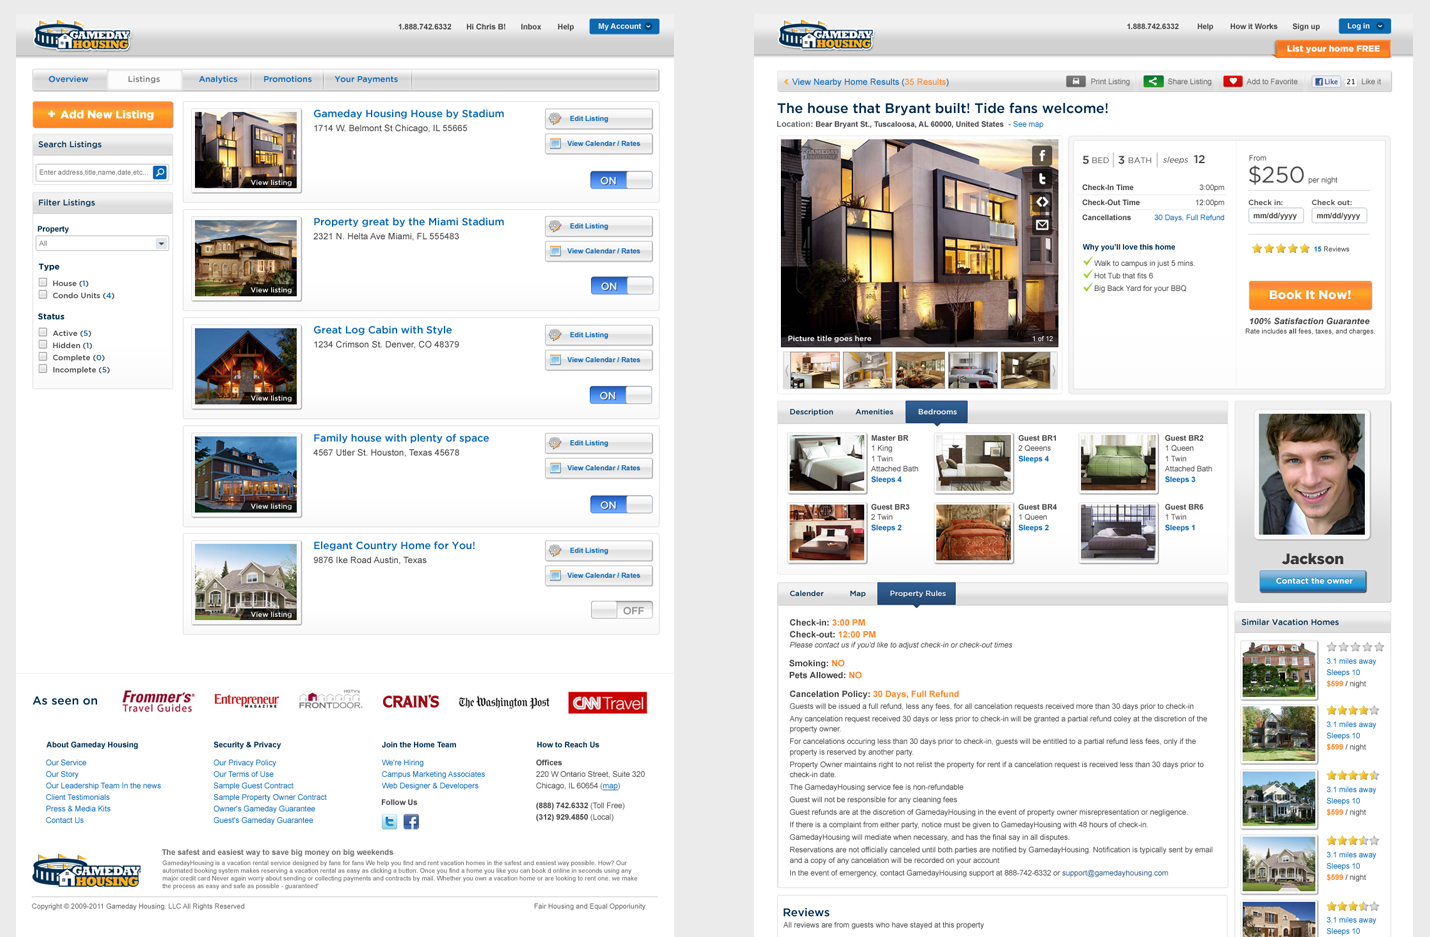
Task: Select the Description tab
Action: pyautogui.click(x=811, y=412)
